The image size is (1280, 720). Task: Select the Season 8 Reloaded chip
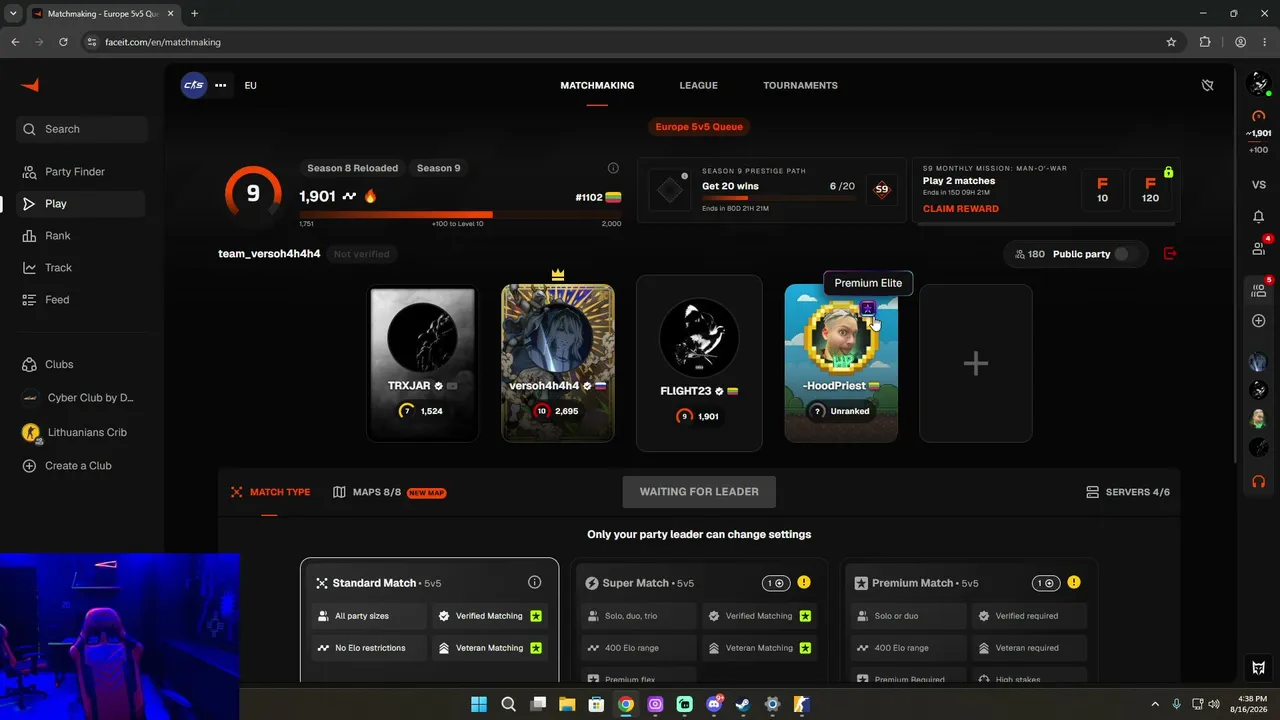pos(352,168)
